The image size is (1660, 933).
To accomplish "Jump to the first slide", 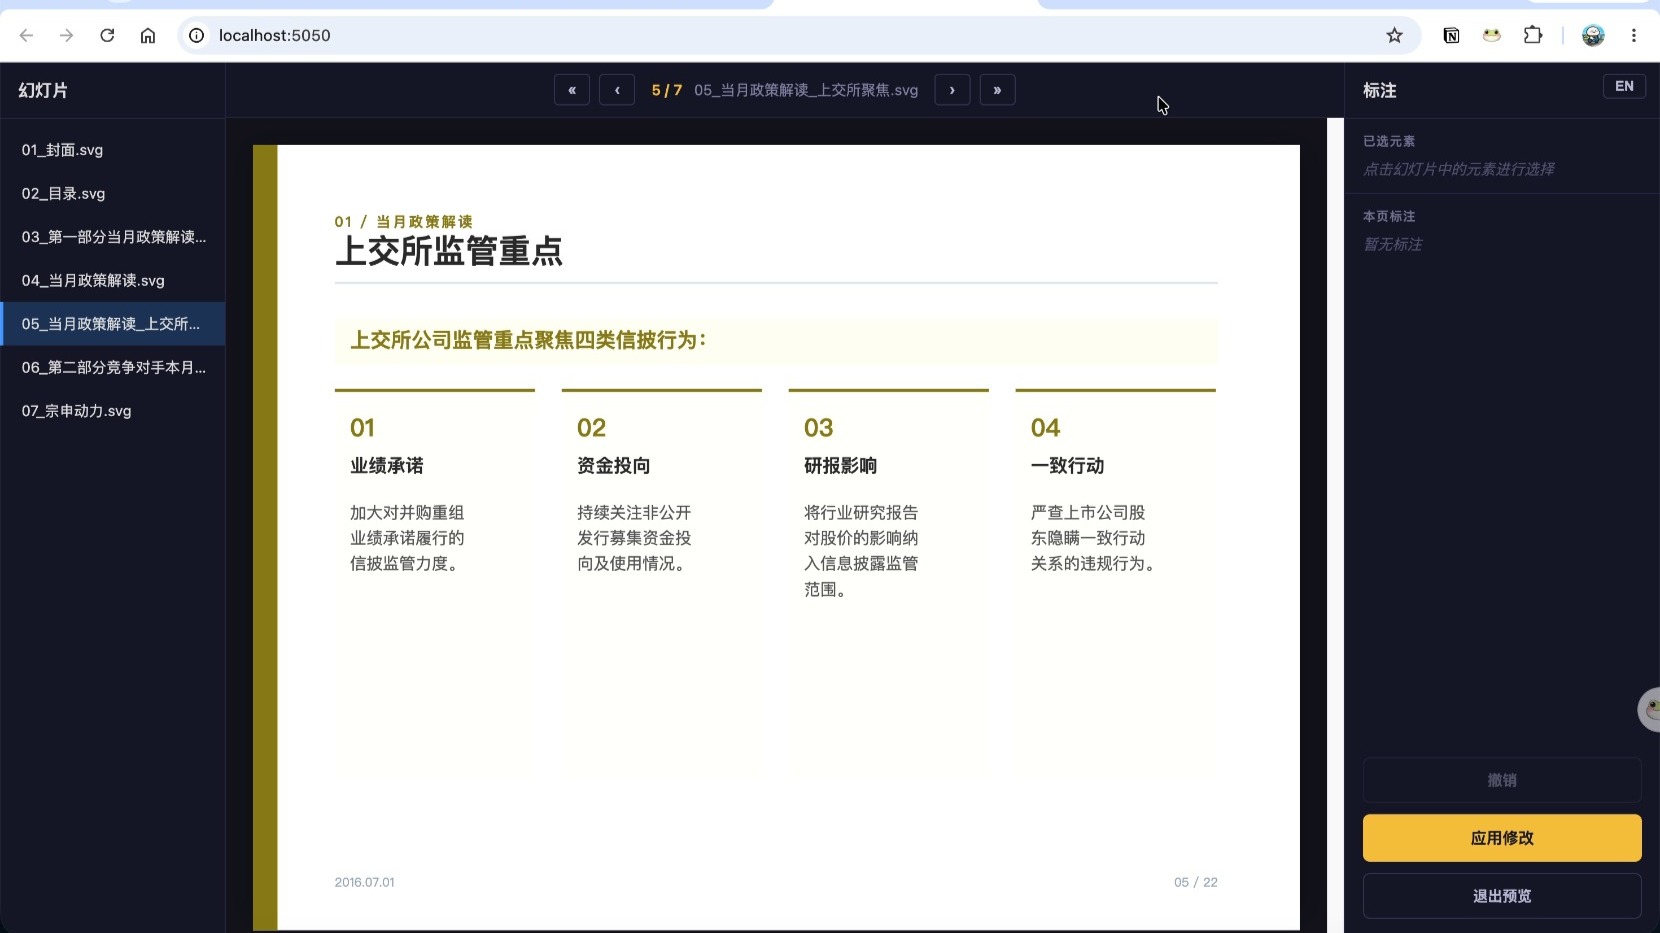I will click(572, 90).
